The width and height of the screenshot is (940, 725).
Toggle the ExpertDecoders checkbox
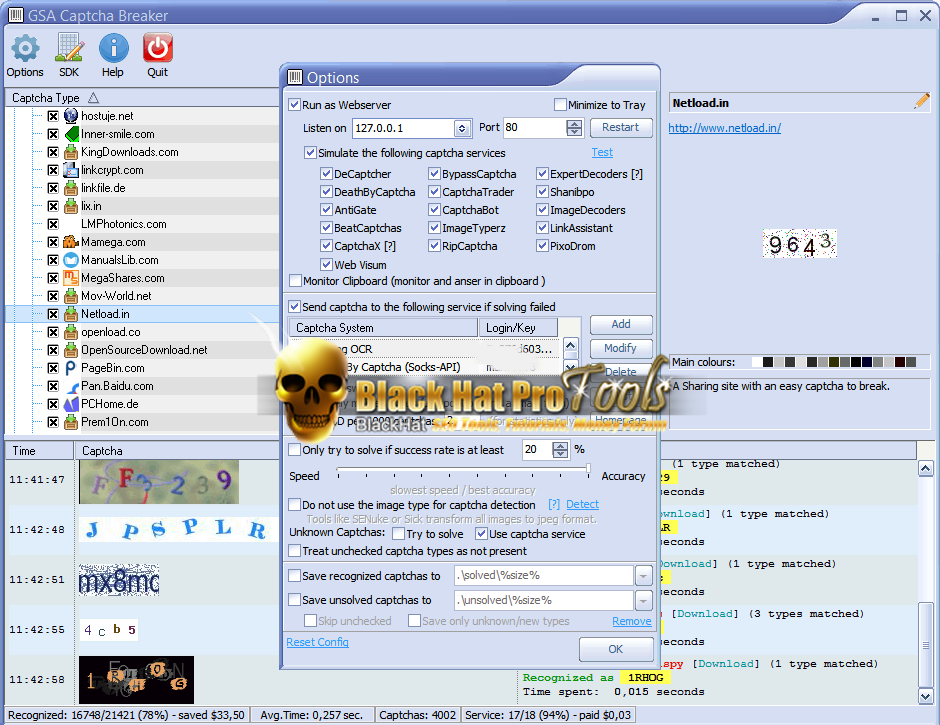pos(542,174)
